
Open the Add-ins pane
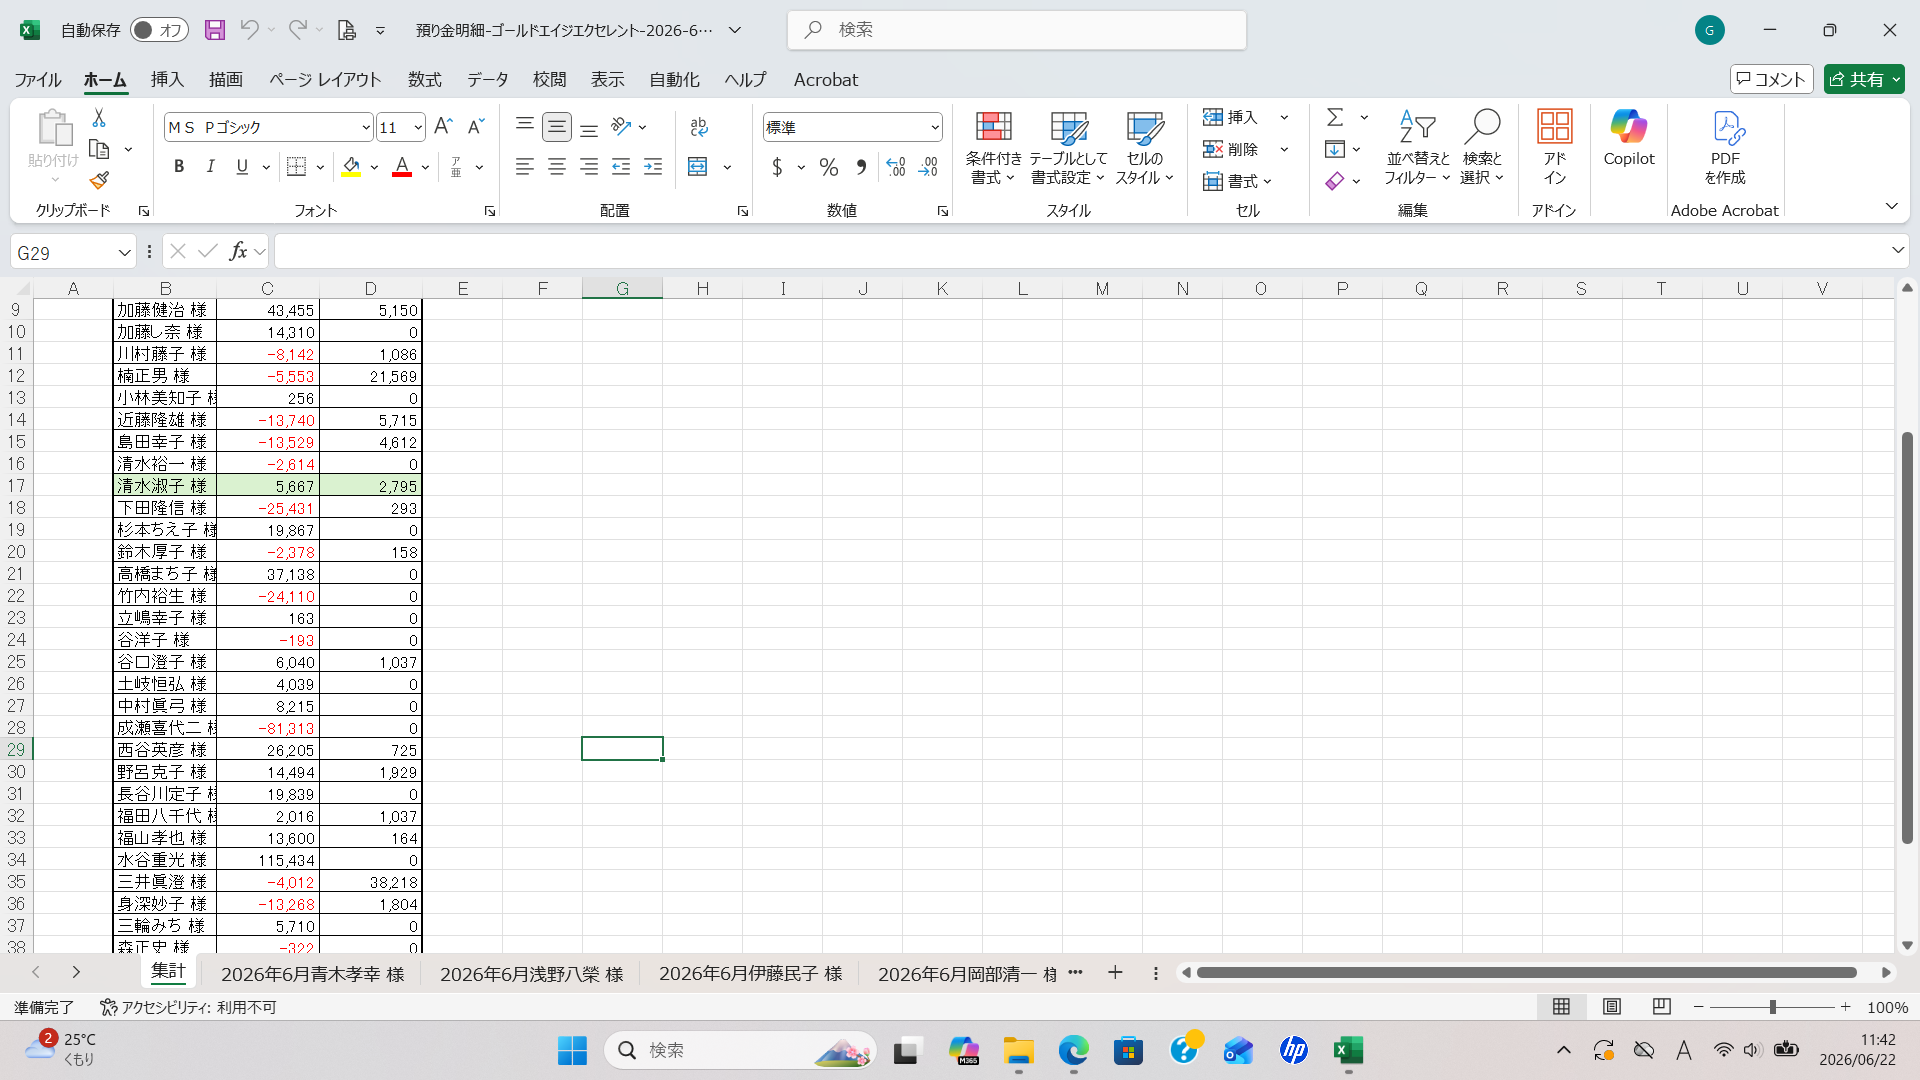point(1554,148)
